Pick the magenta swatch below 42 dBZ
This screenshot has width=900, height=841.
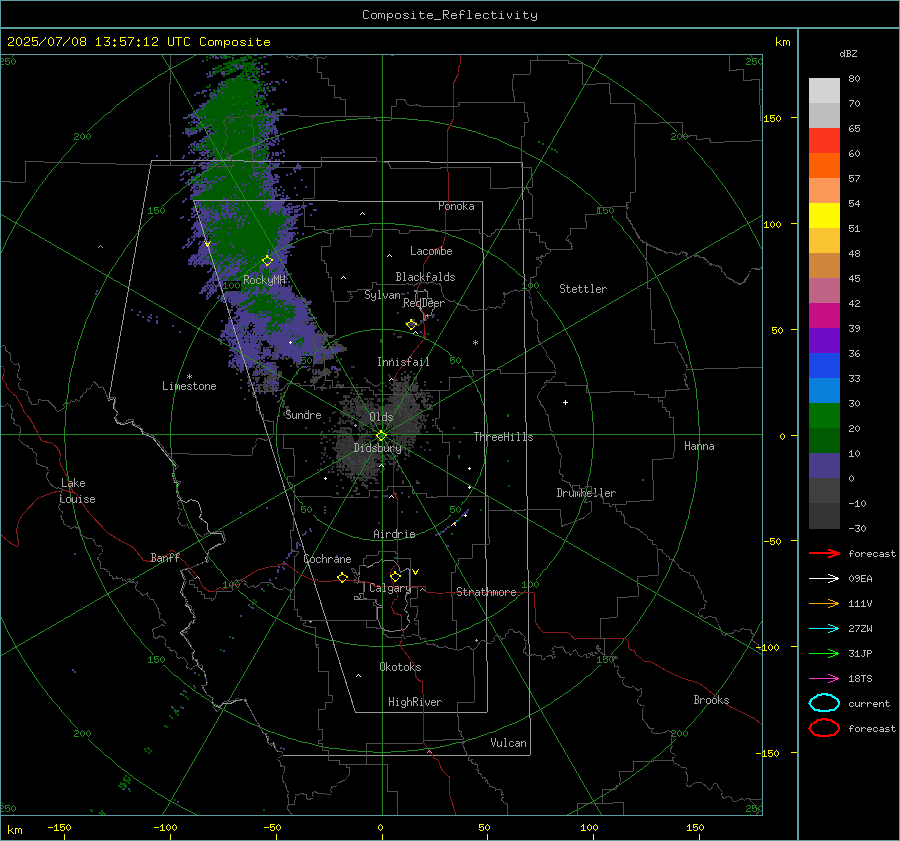(824, 316)
